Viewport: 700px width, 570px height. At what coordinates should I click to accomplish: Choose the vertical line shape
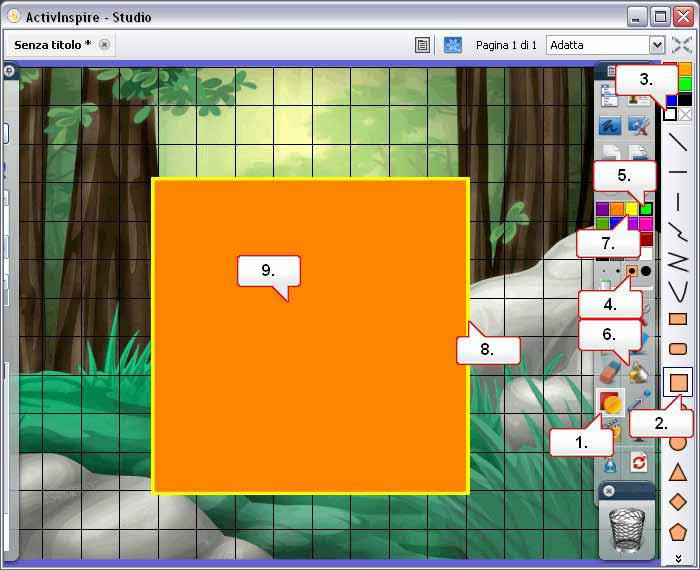pyautogui.click(x=678, y=201)
